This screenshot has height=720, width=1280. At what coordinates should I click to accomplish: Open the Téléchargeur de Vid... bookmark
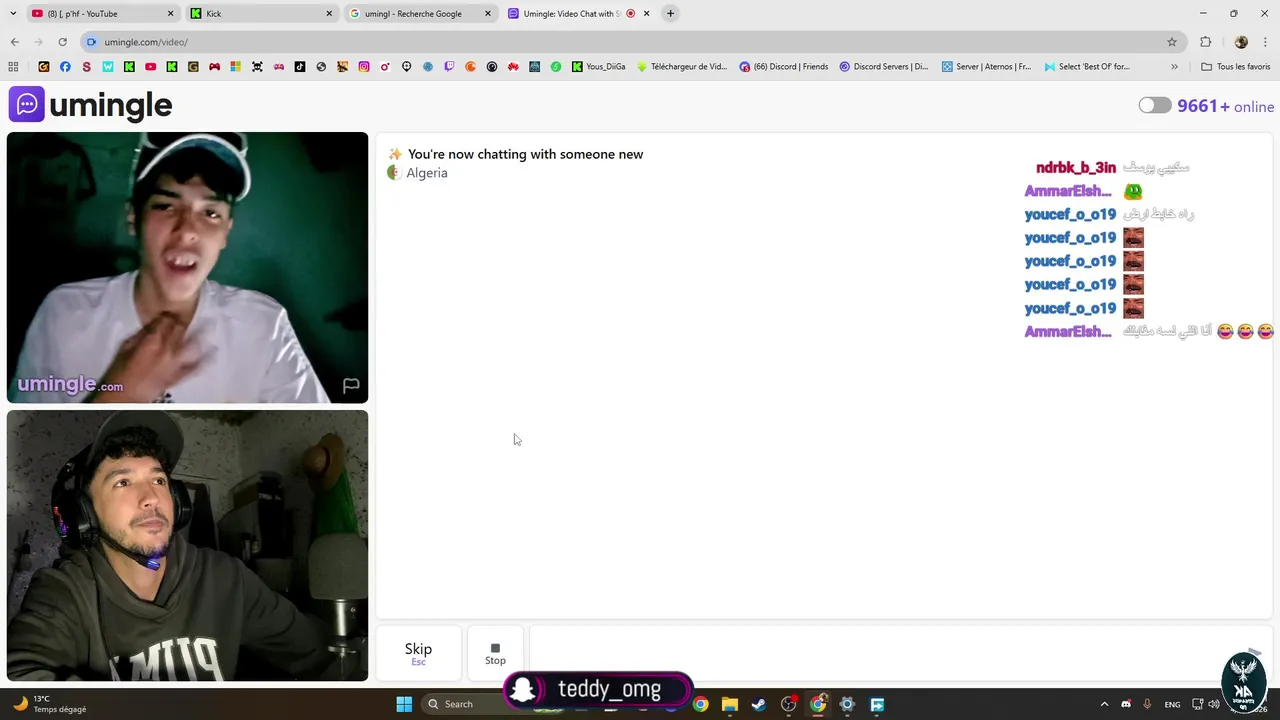point(682,67)
